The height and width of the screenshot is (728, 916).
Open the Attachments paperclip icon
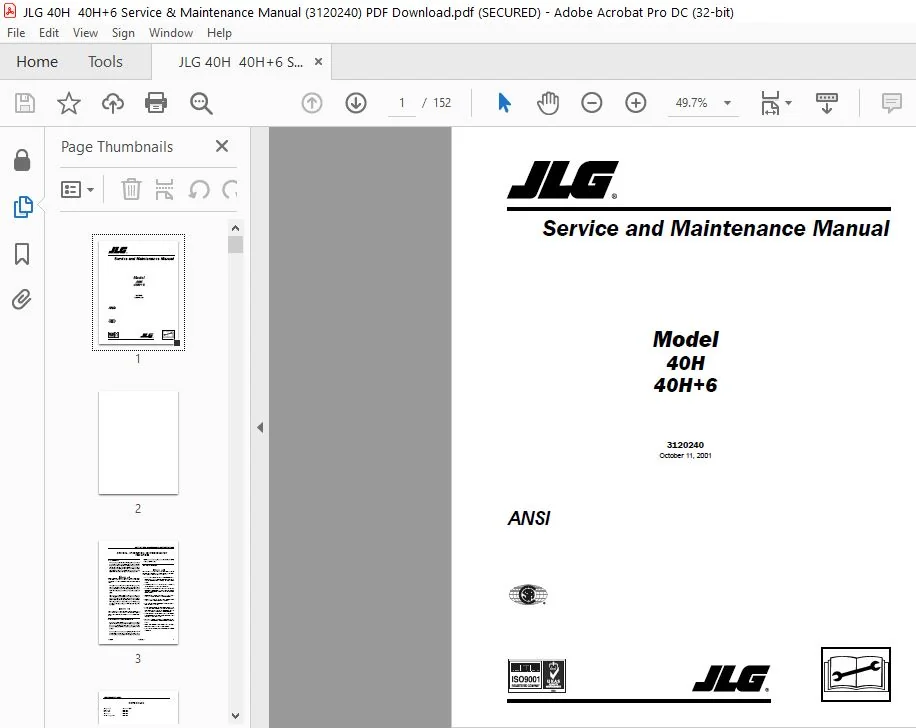tap(22, 300)
